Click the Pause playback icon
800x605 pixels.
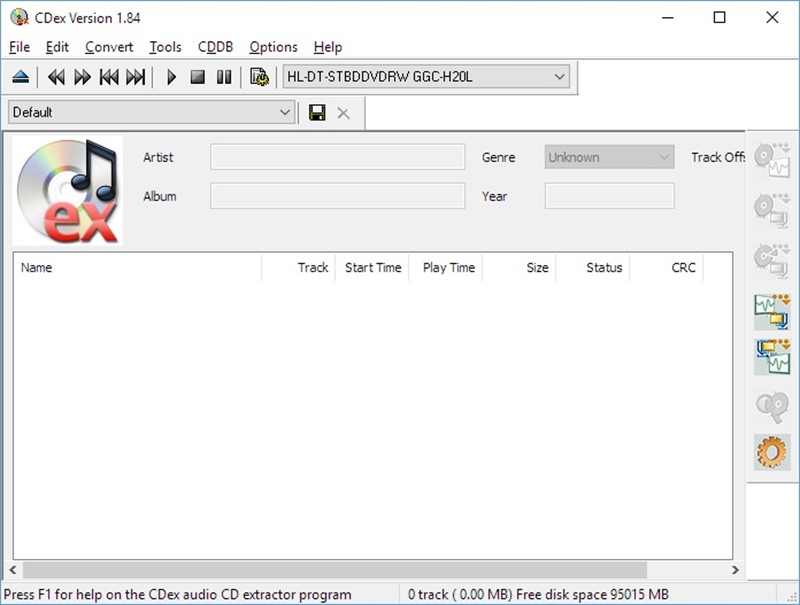coord(224,77)
